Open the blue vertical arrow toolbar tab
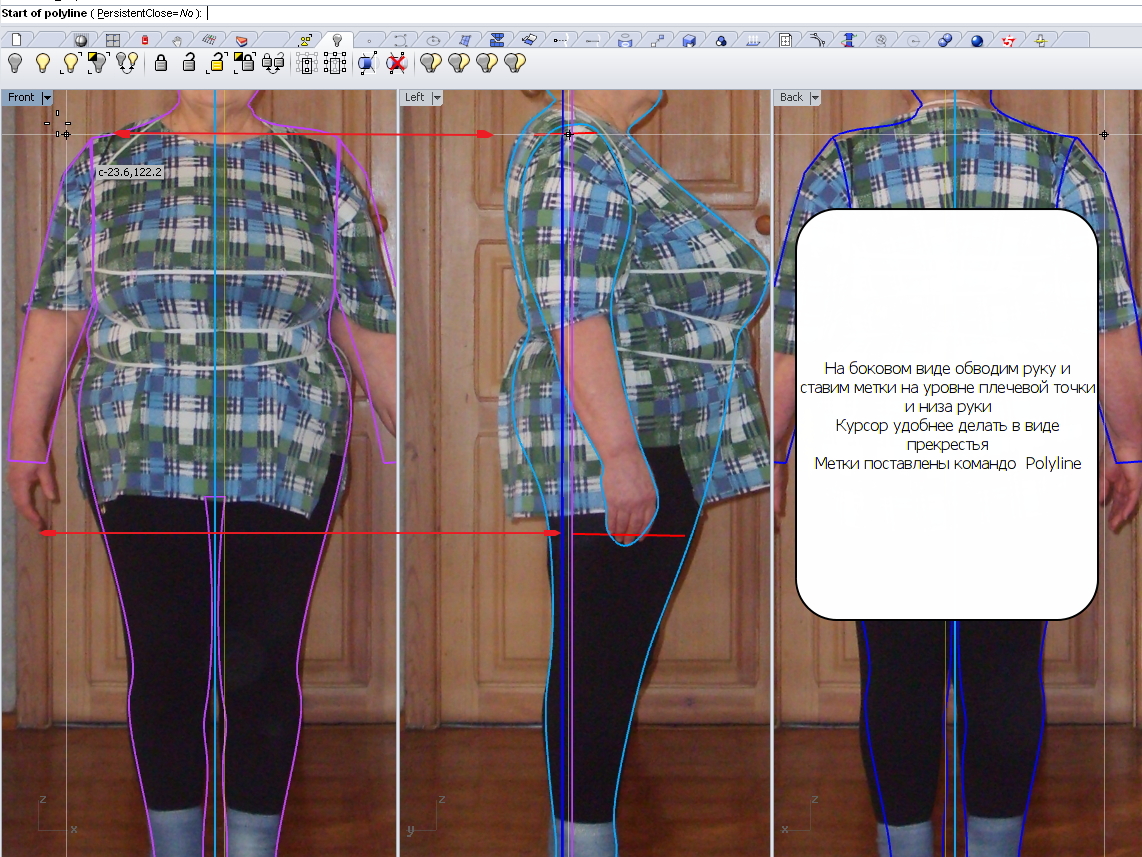Image resolution: width=1142 pixels, height=857 pixels. [848, 40]
